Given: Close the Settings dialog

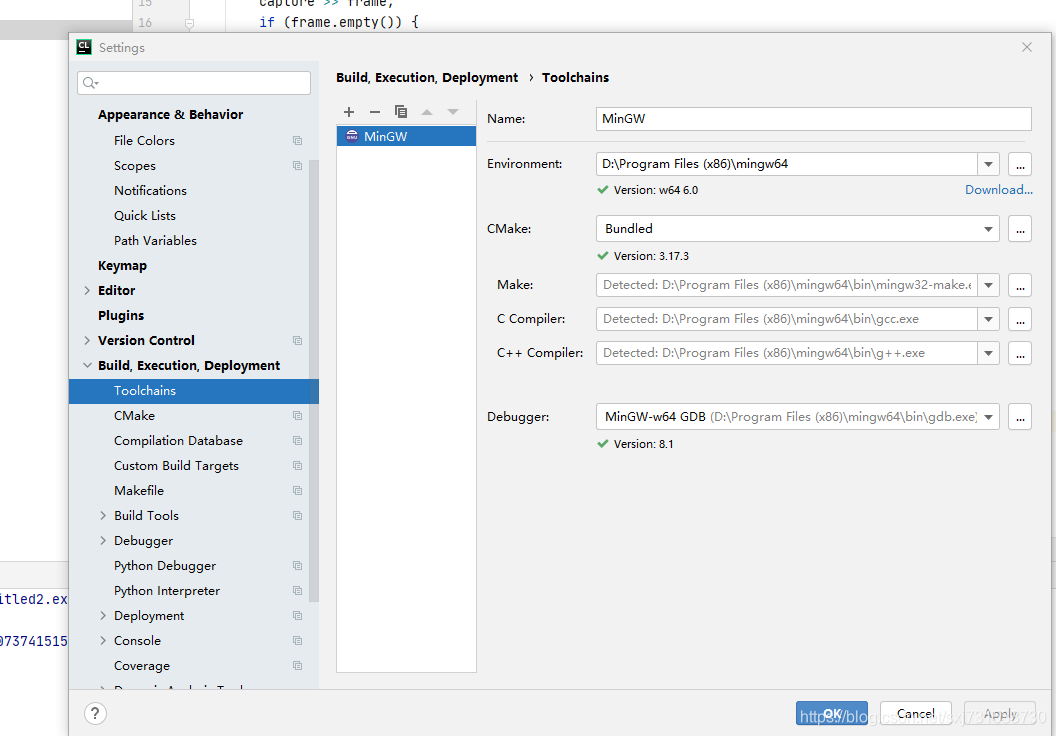Looking at the screenshot, I should point(1026,47).
